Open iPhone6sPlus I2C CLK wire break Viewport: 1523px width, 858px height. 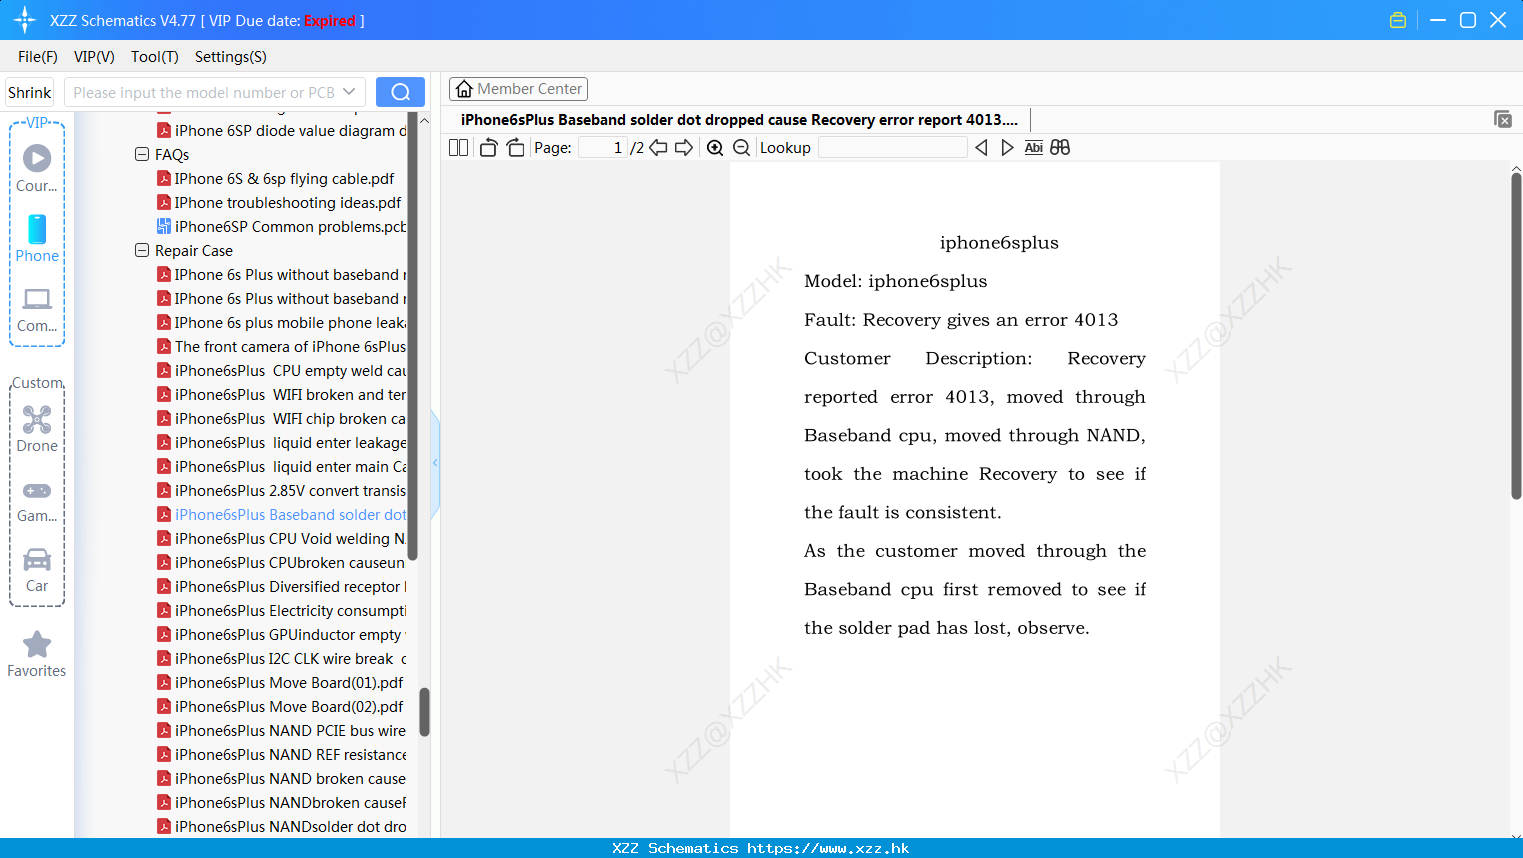(282, 659)
